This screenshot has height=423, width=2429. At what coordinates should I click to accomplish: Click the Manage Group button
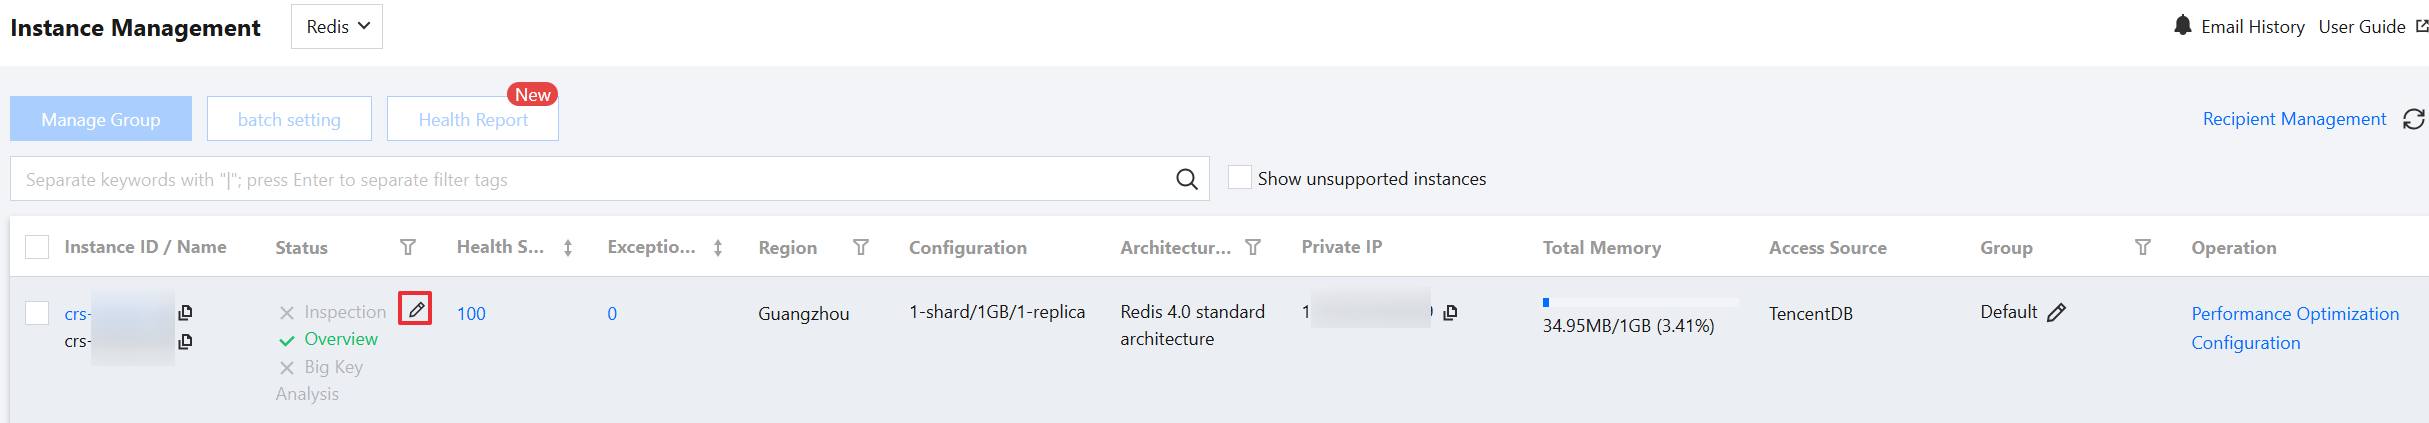click(x=101, y=119)
